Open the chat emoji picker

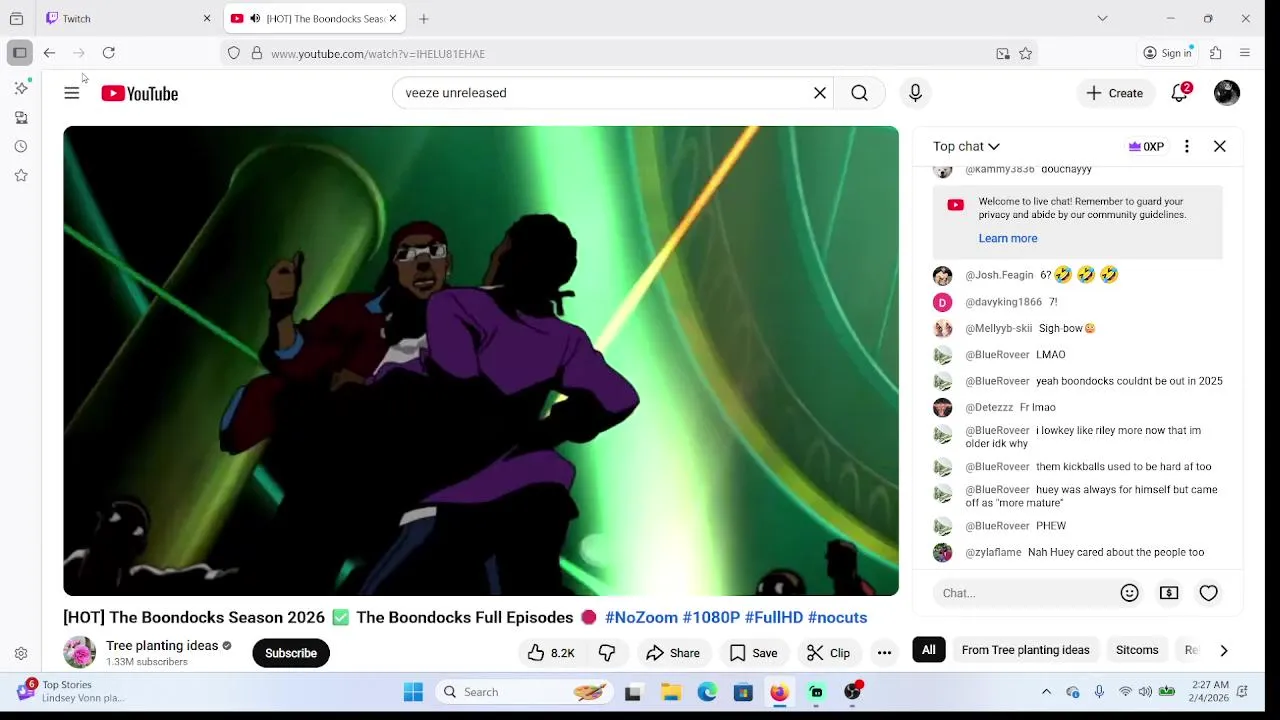[x=1130, y=593]
